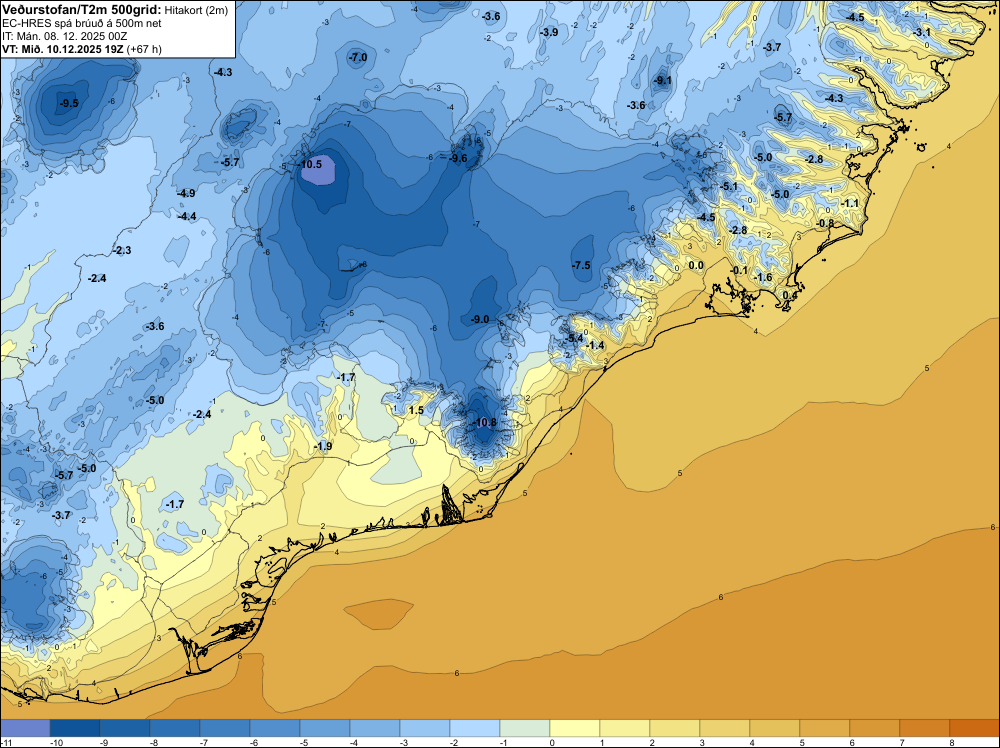Viewport: 1000px width, 748px height.
Task: Click the 8 tick label on the color scale
Action: click(x=952, y=742)
